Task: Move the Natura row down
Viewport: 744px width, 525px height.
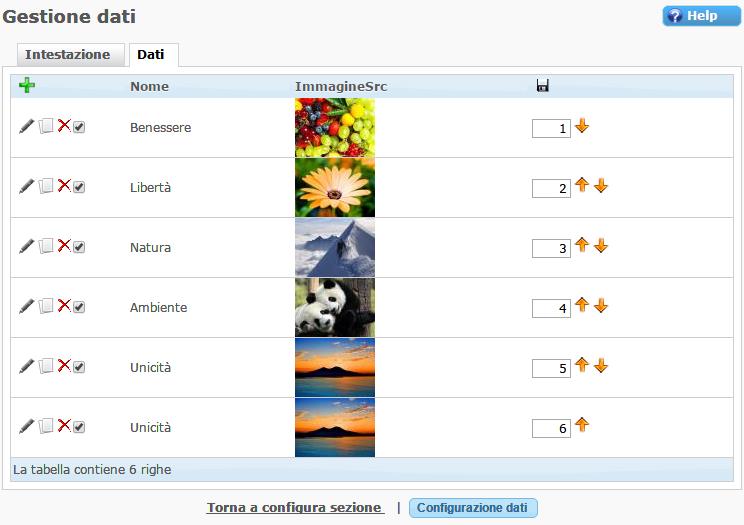Action: [x=601, y=246]
